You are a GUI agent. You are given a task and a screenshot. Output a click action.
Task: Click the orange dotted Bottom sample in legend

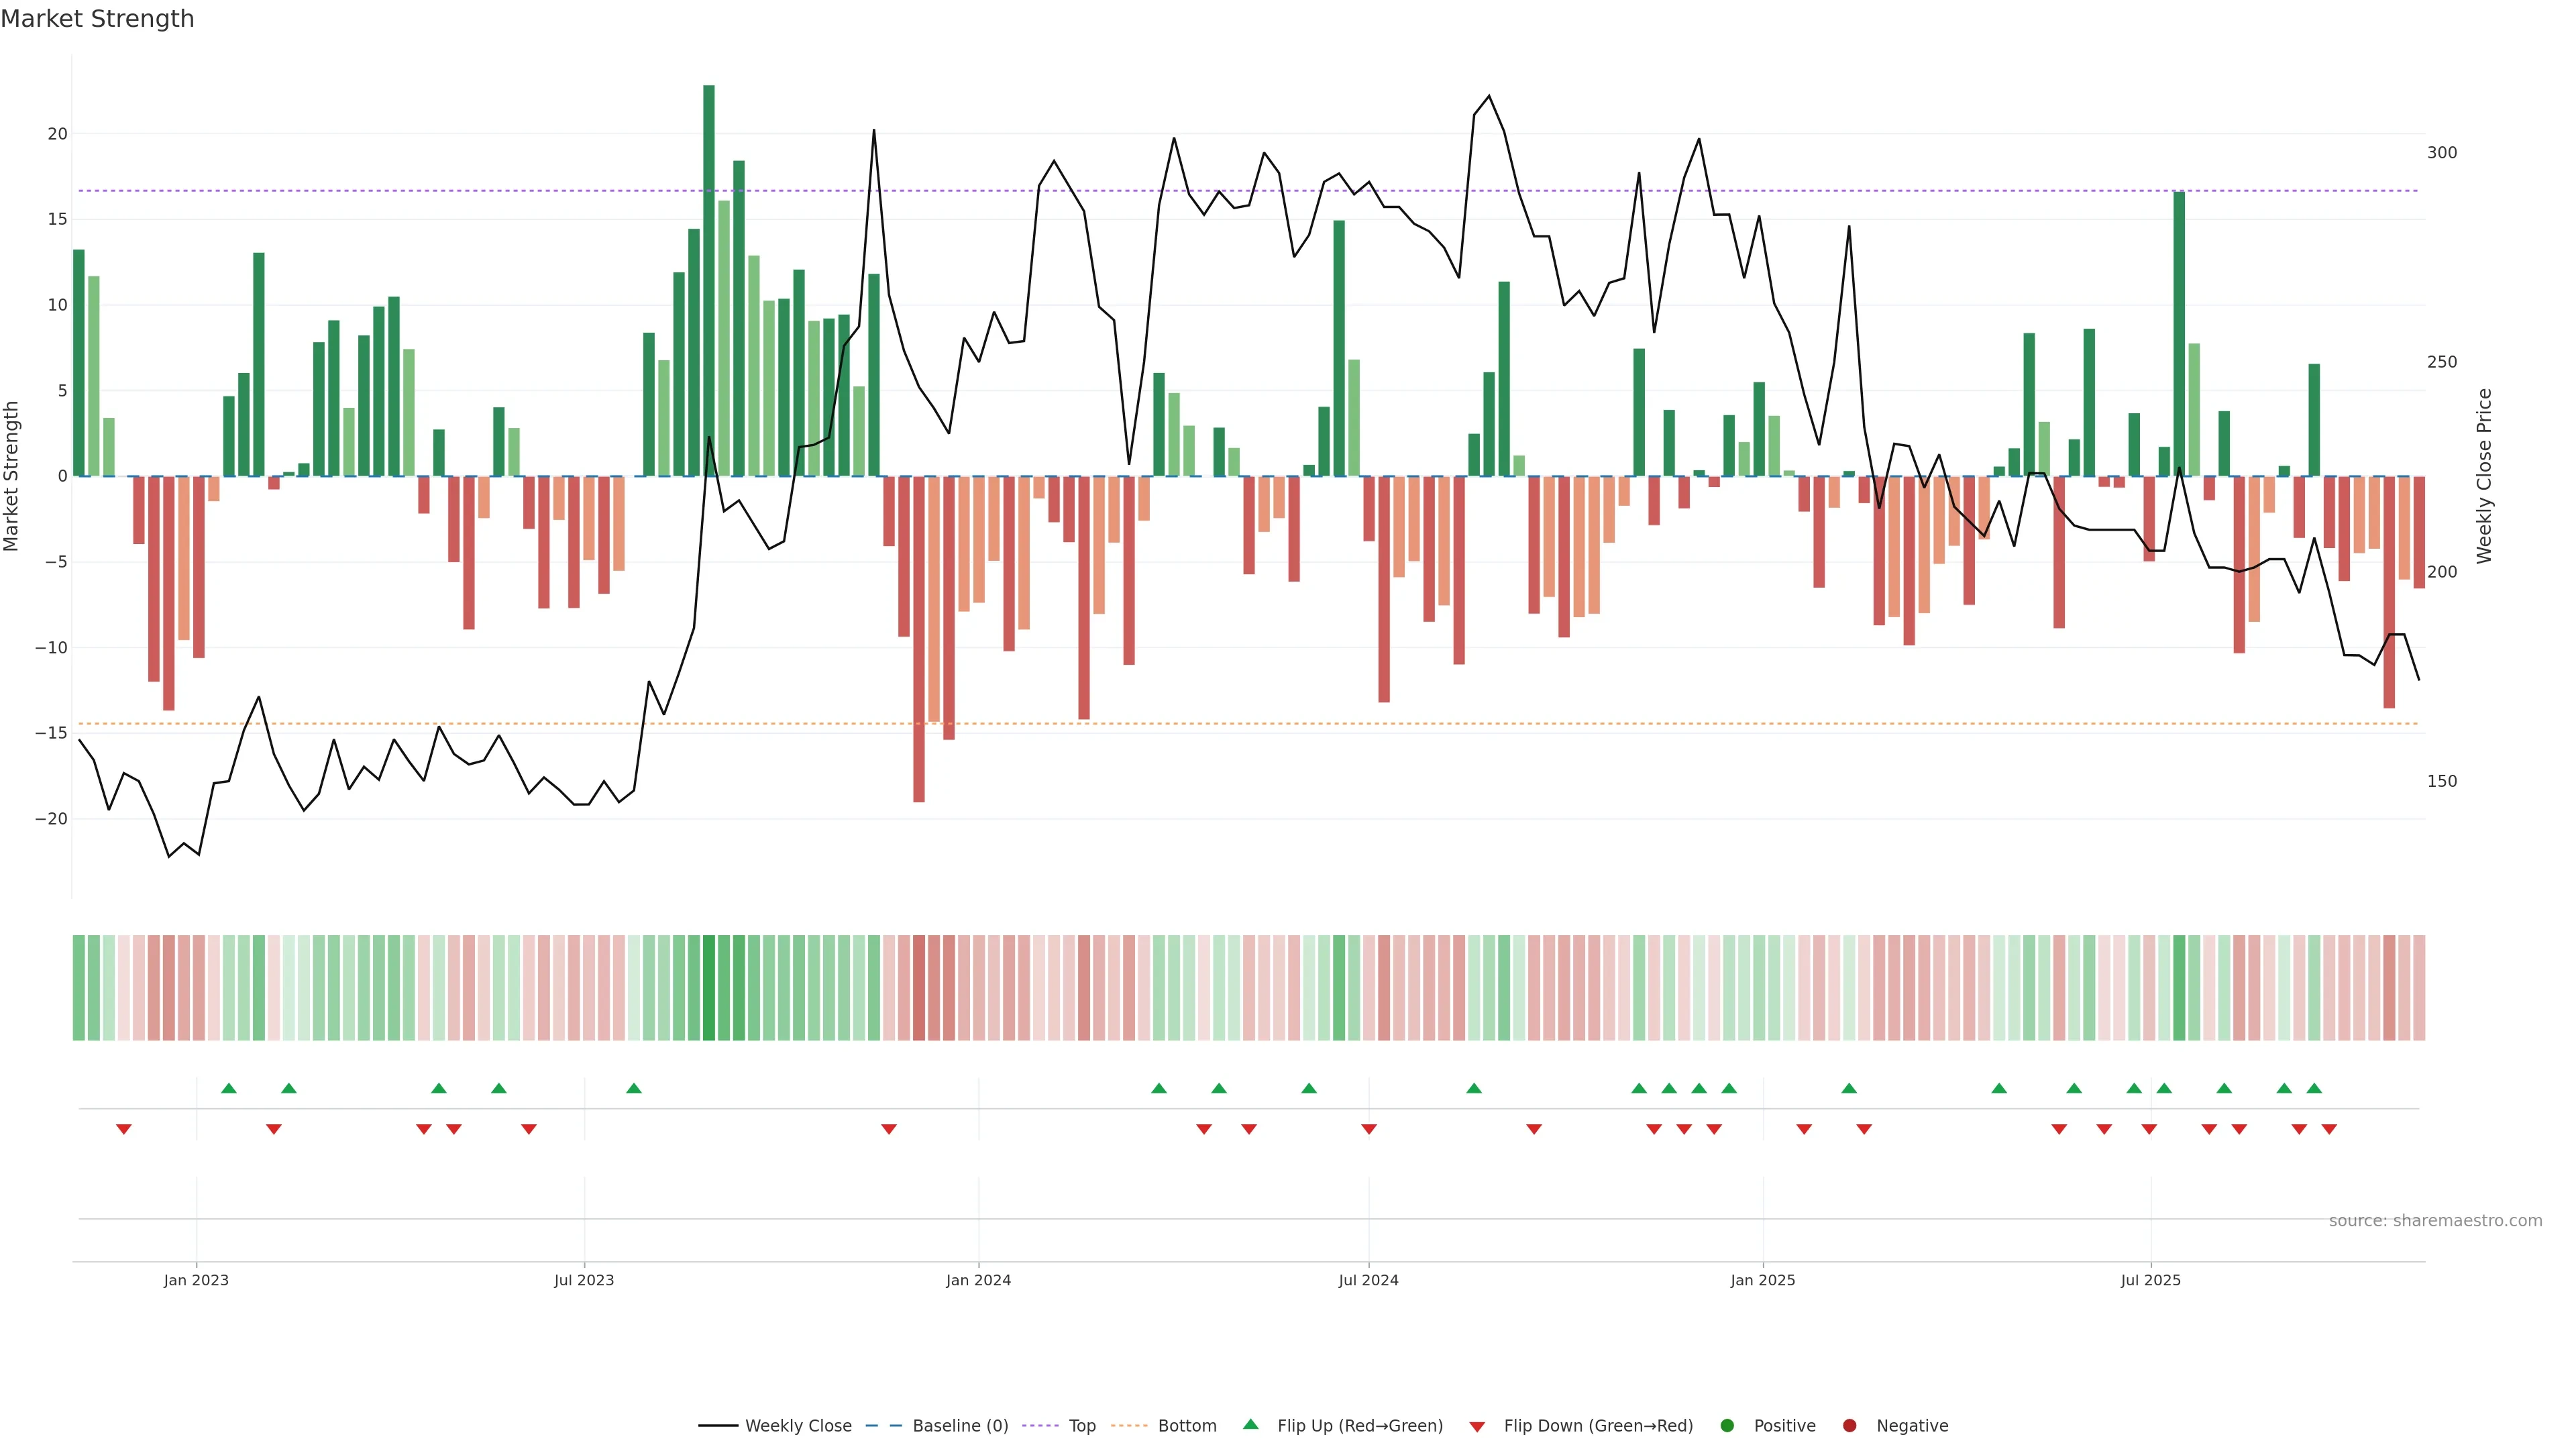point(1129,1426)
